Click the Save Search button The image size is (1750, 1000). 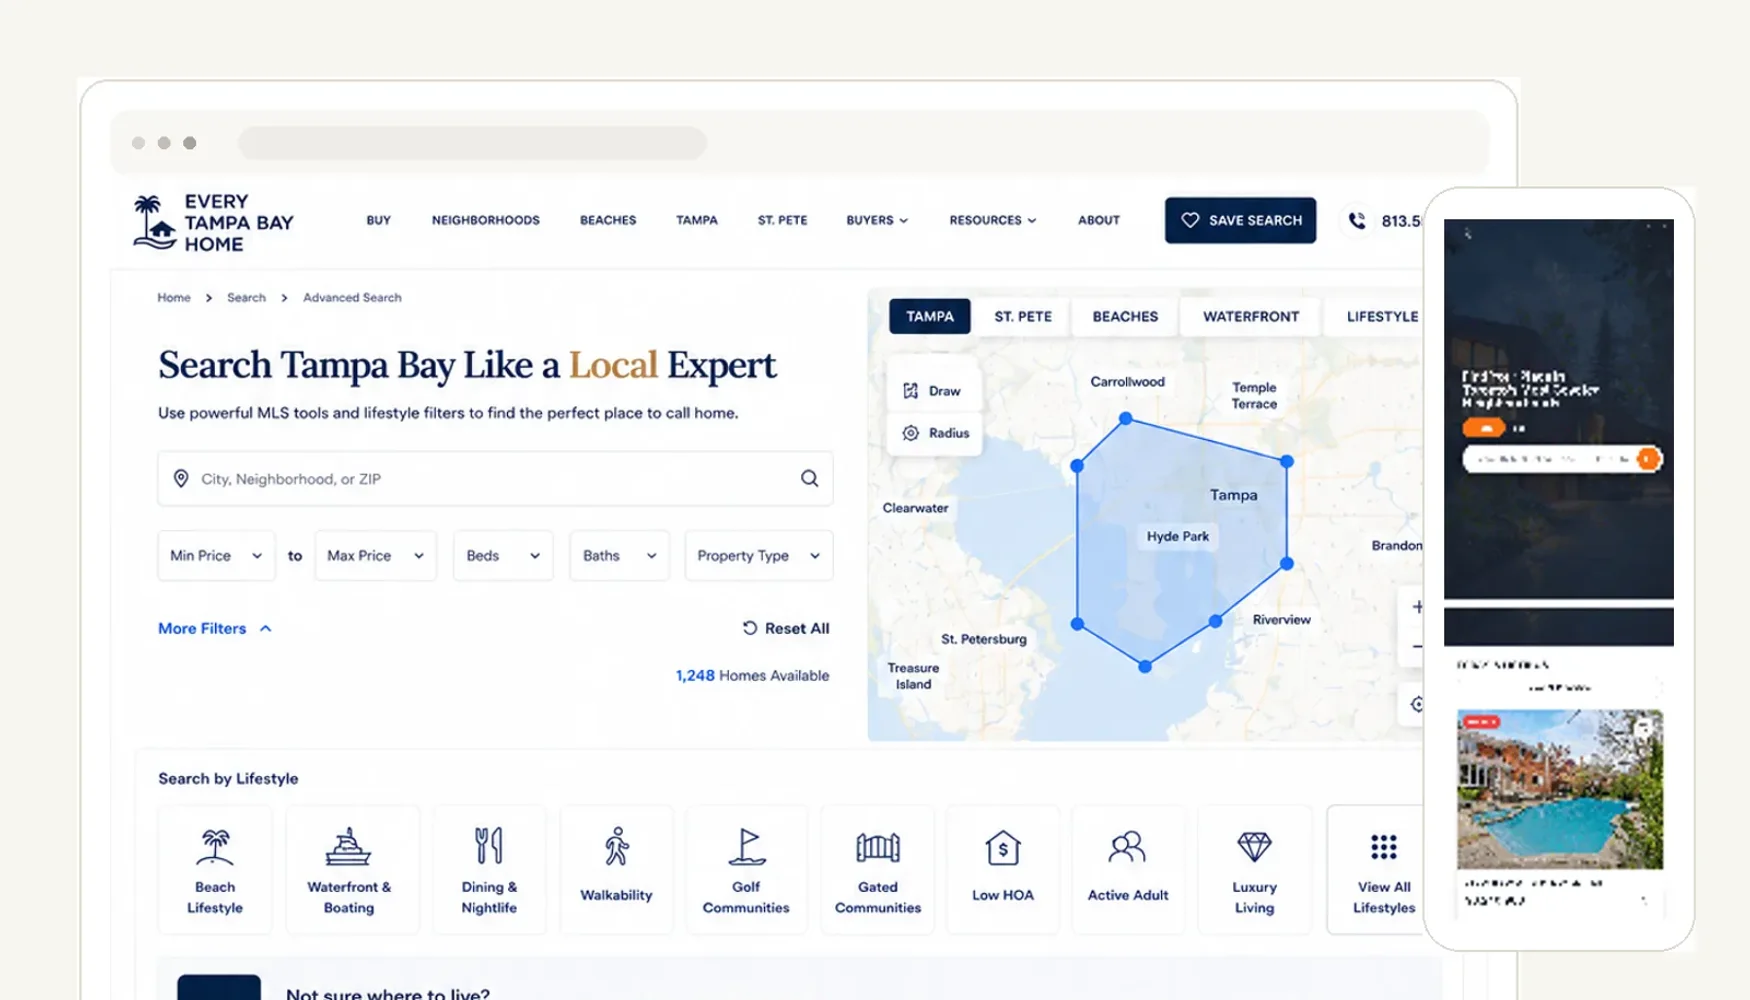[1240, 220]
